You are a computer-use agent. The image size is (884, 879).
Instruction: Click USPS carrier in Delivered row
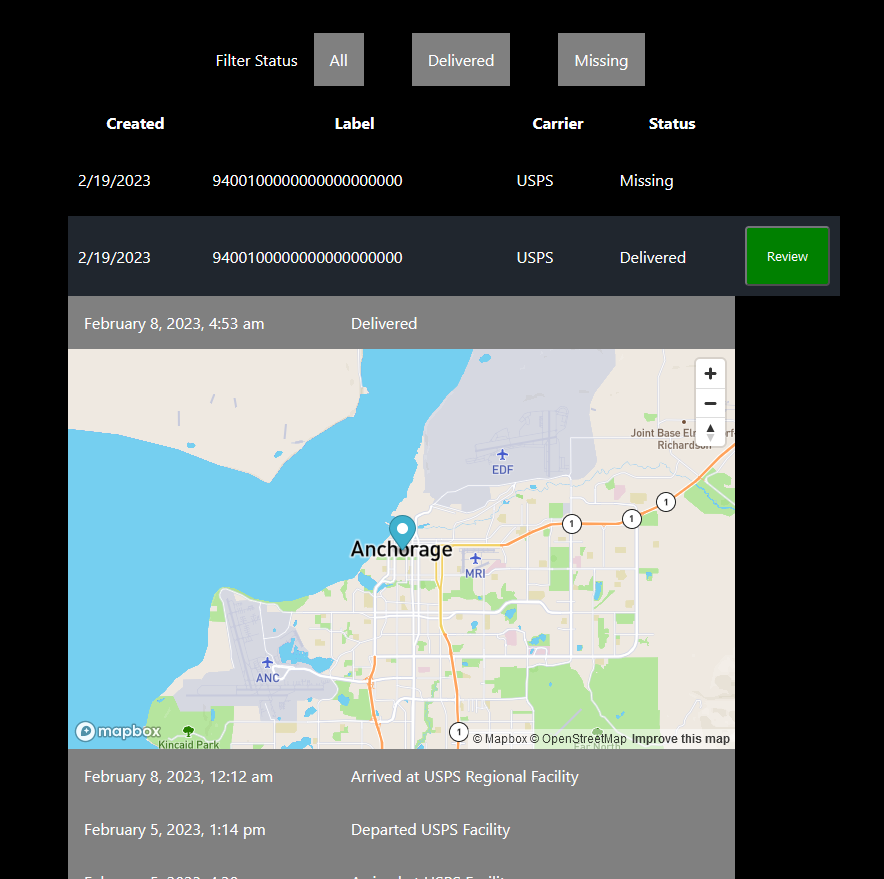pyautogui.click(x=534, y=257)
